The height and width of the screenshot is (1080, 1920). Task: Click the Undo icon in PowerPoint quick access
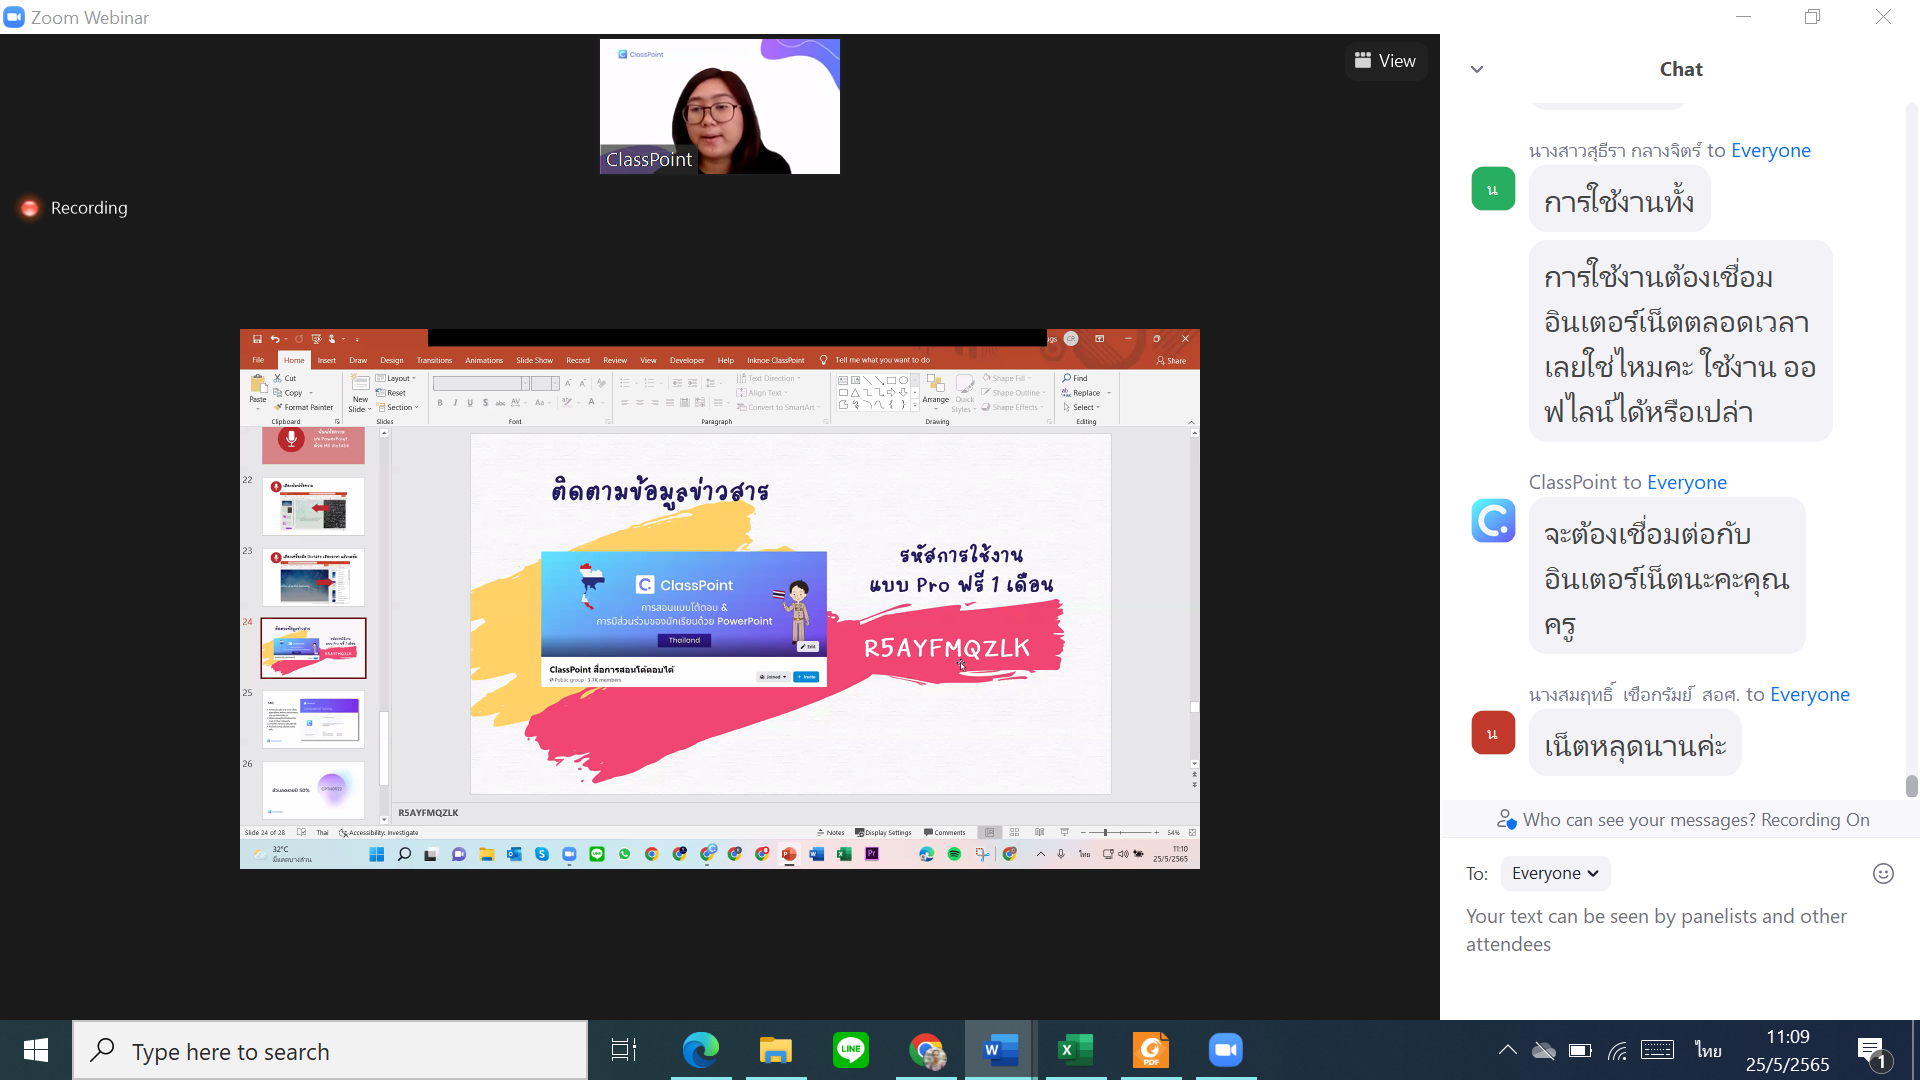[x=274, y=339]
